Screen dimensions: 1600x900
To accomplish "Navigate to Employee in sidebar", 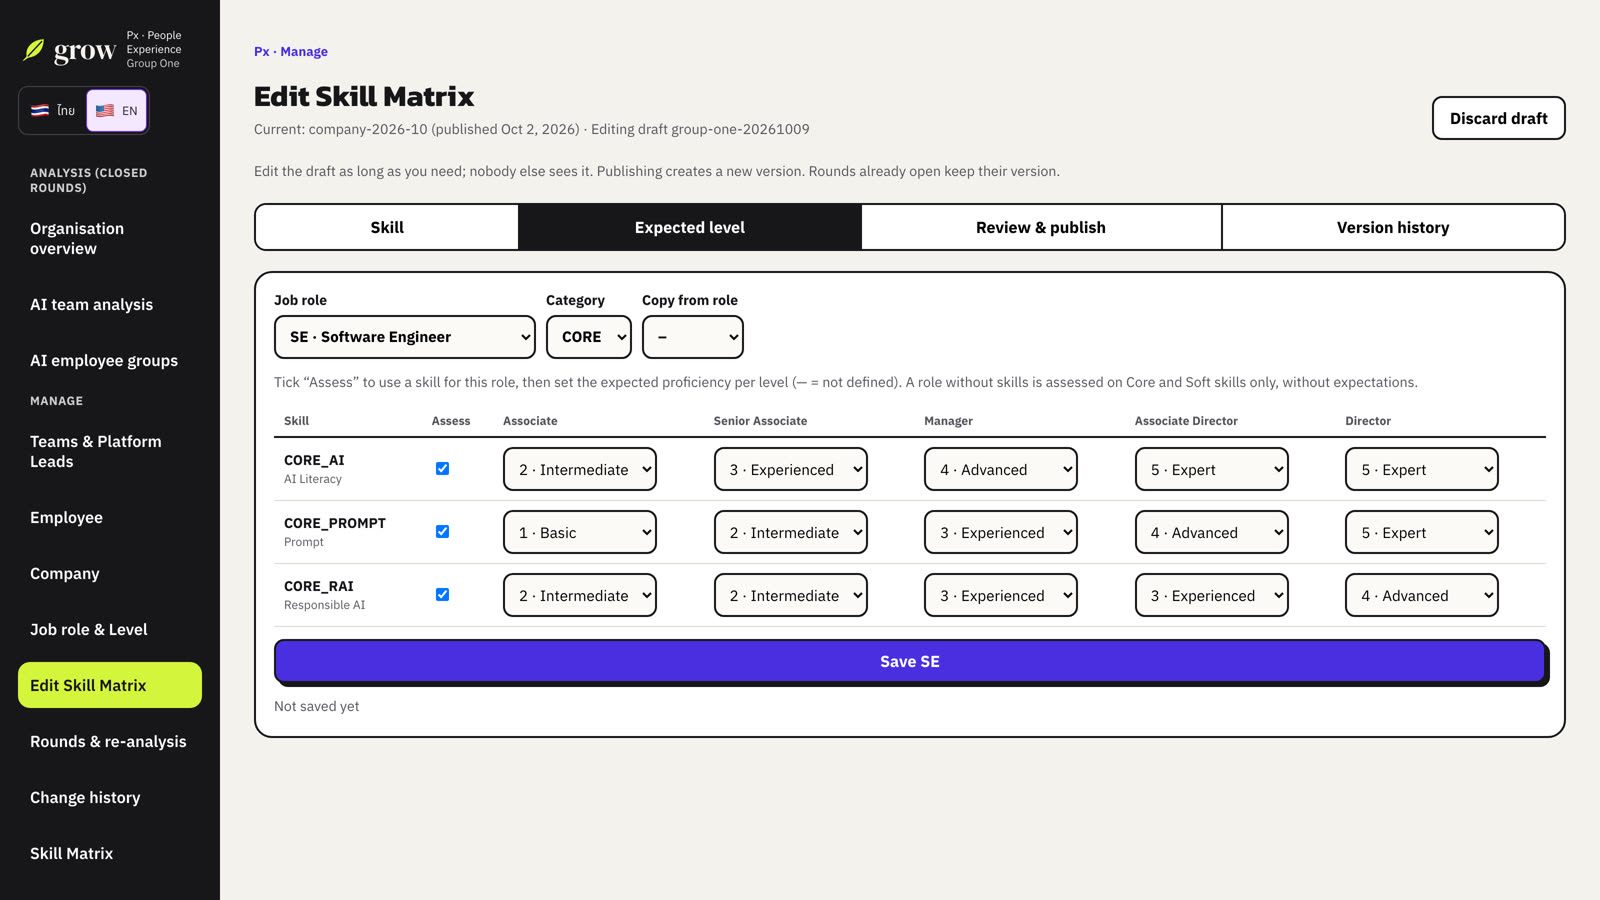I will point(110,517).
